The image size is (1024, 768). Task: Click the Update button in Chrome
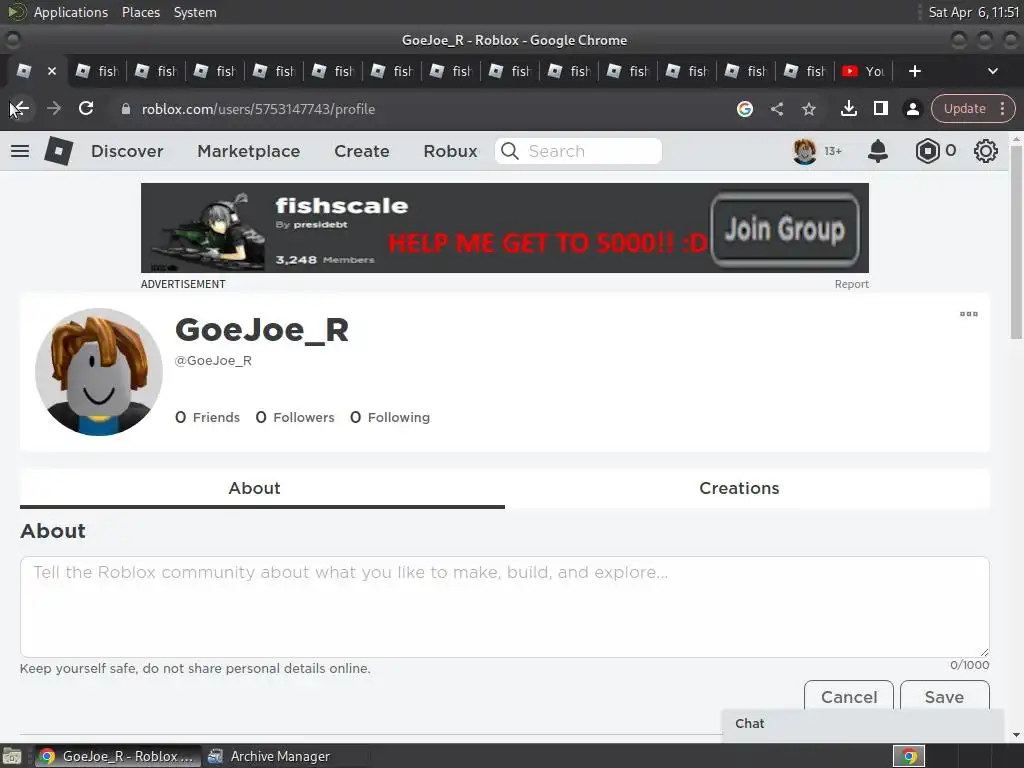(x=964, y=108)
